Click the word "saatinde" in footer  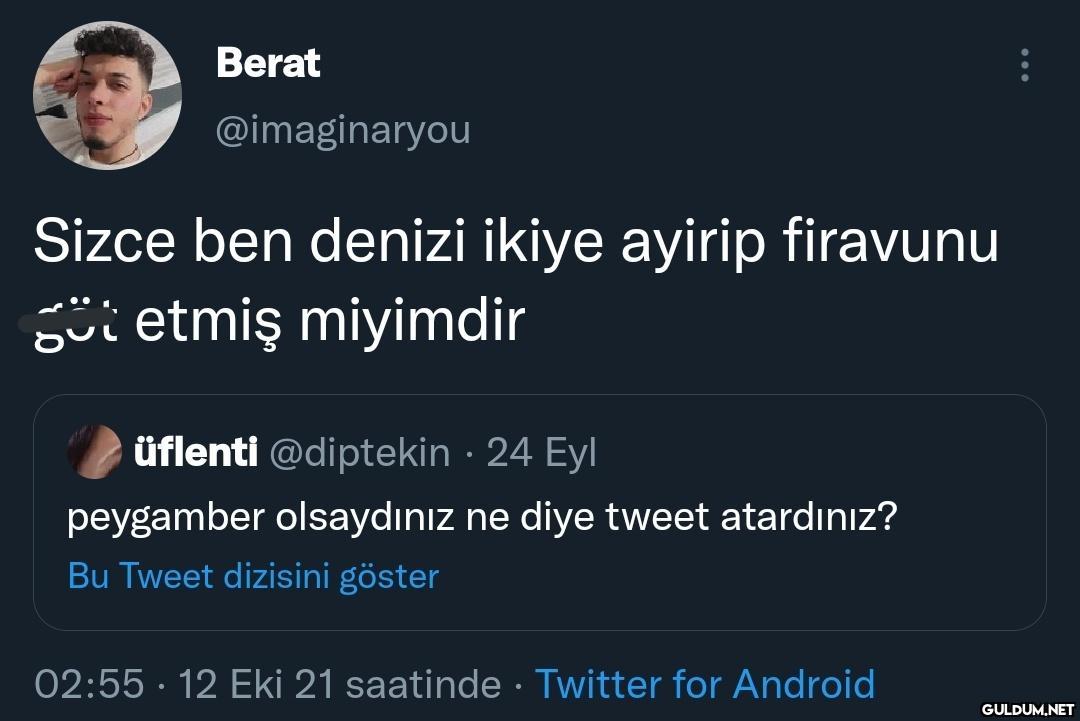pyautogui.click(x=422, y=684)
